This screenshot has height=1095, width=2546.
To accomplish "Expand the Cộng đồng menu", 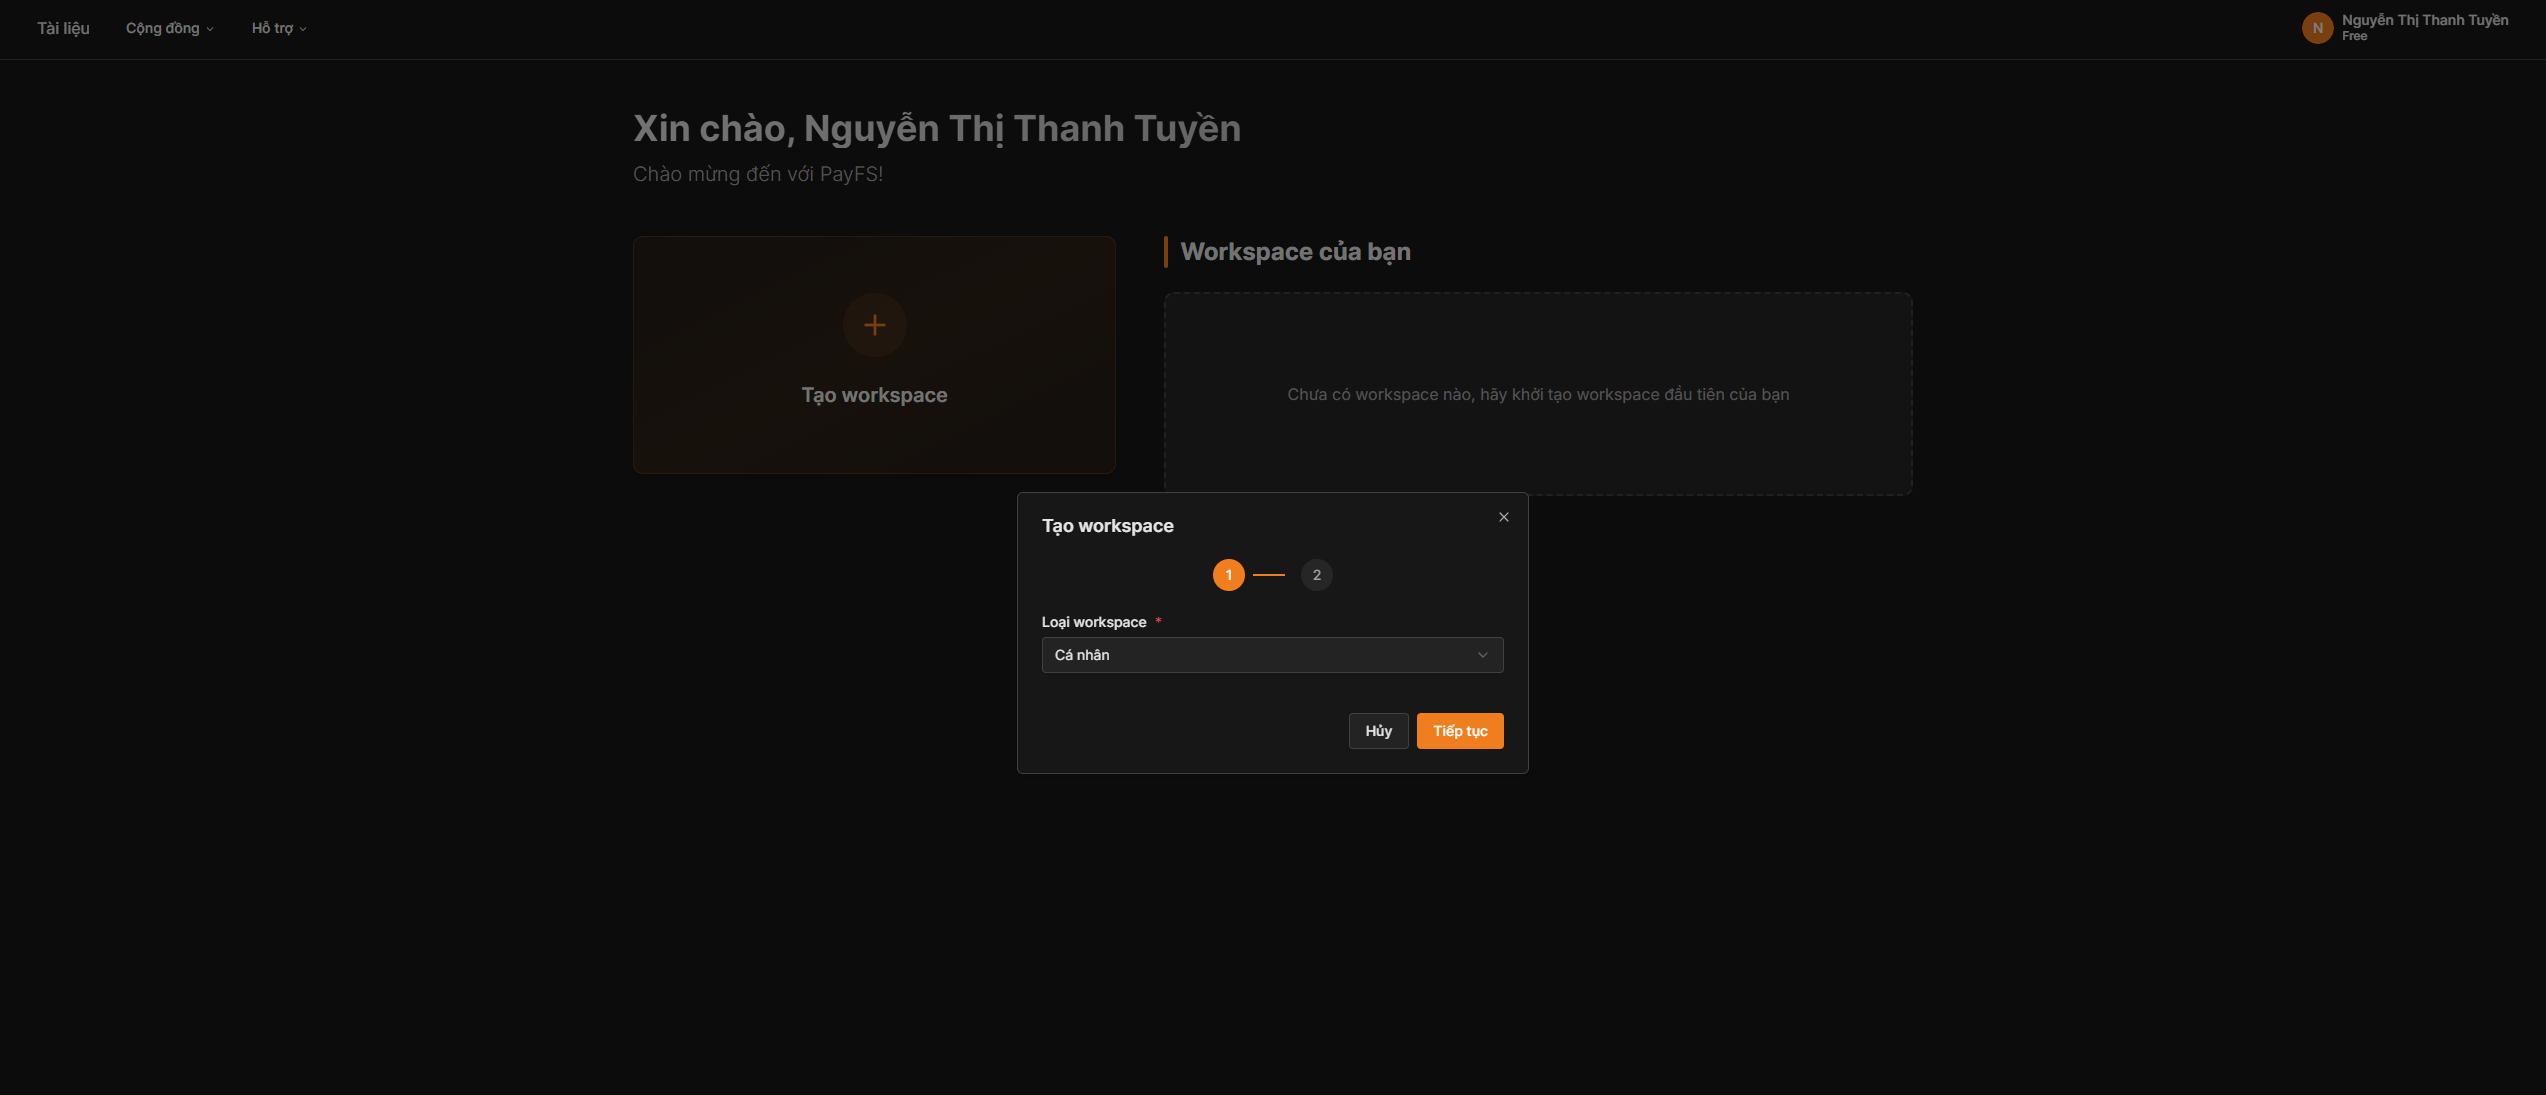I will pos(163,28).
